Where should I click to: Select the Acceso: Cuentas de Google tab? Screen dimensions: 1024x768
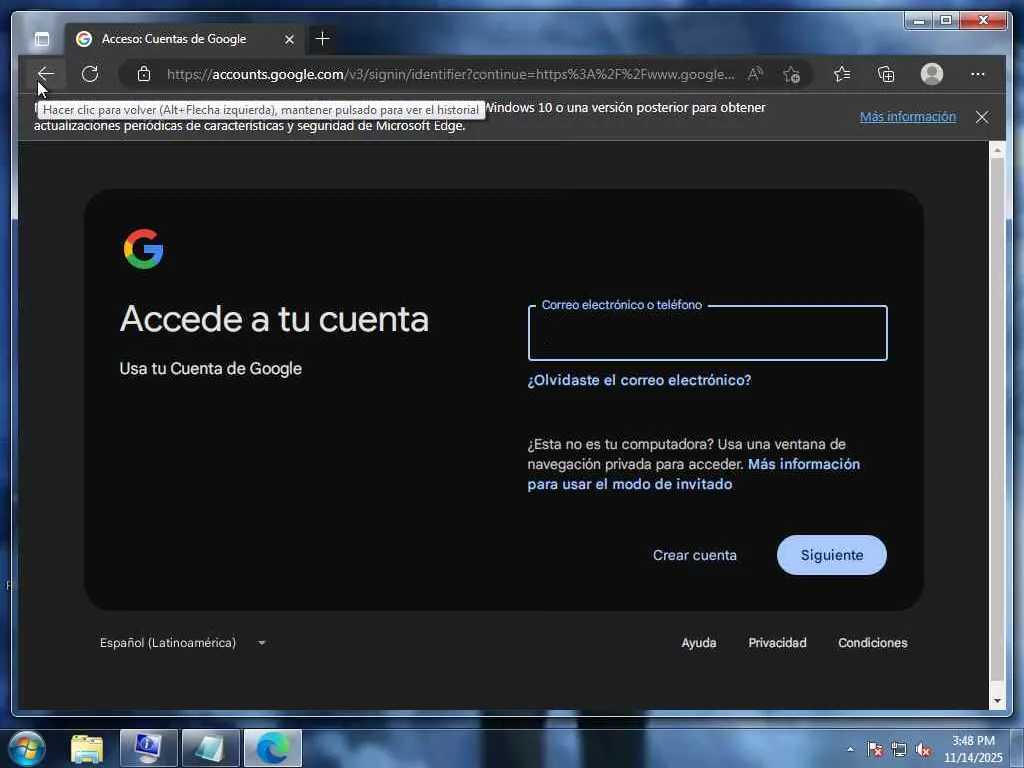coord(174,39)
